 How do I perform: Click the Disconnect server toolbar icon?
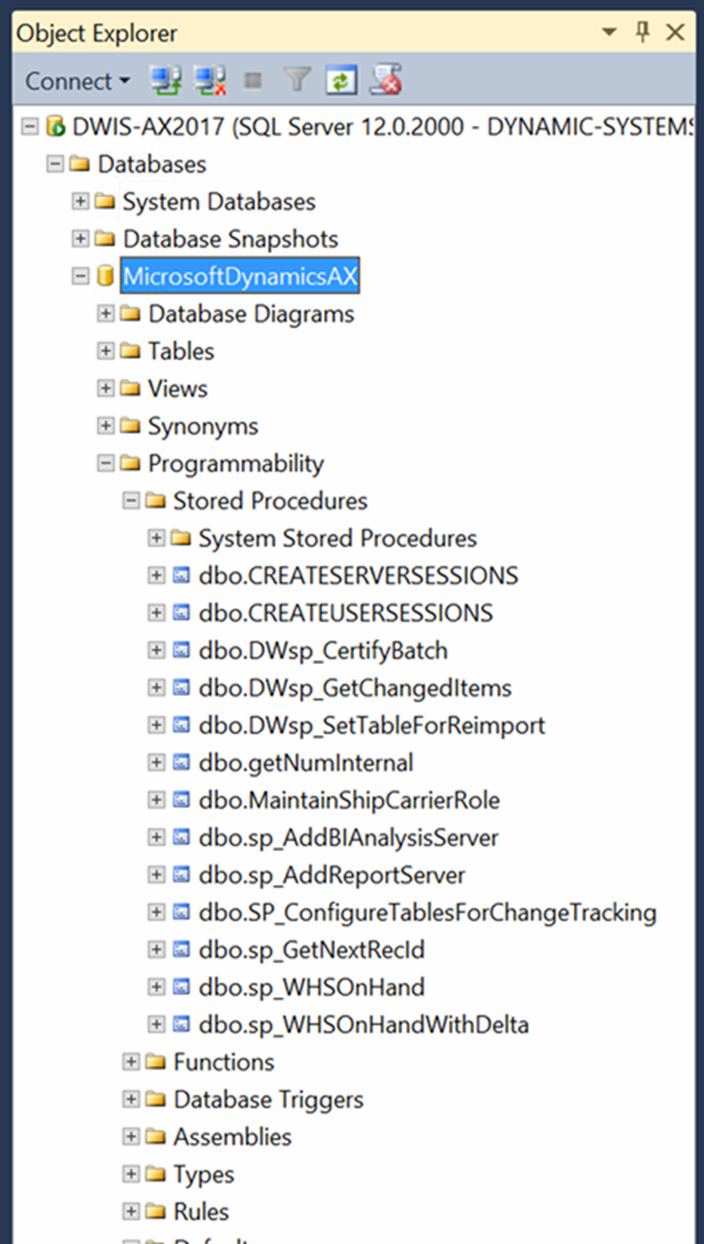click(208, 80)
